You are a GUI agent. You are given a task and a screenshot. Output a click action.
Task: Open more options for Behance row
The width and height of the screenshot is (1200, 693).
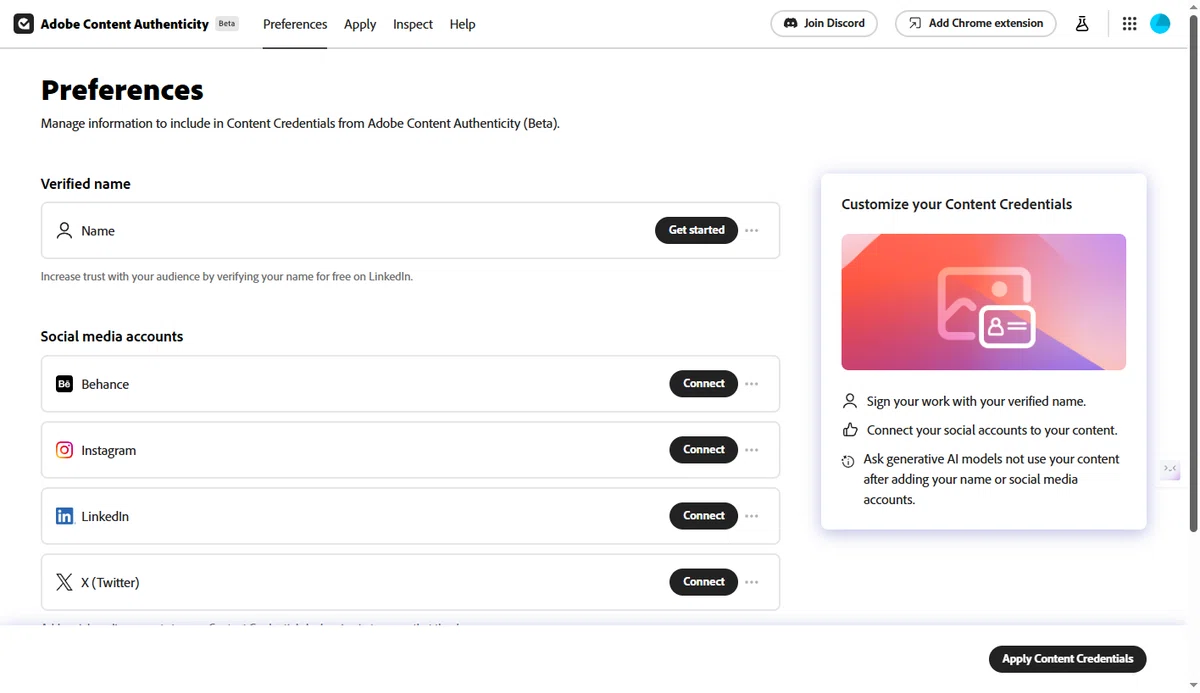click(752, 384)
